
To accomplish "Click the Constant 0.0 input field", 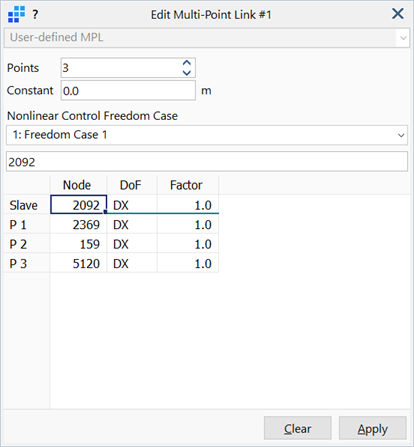I will (128, 91).
